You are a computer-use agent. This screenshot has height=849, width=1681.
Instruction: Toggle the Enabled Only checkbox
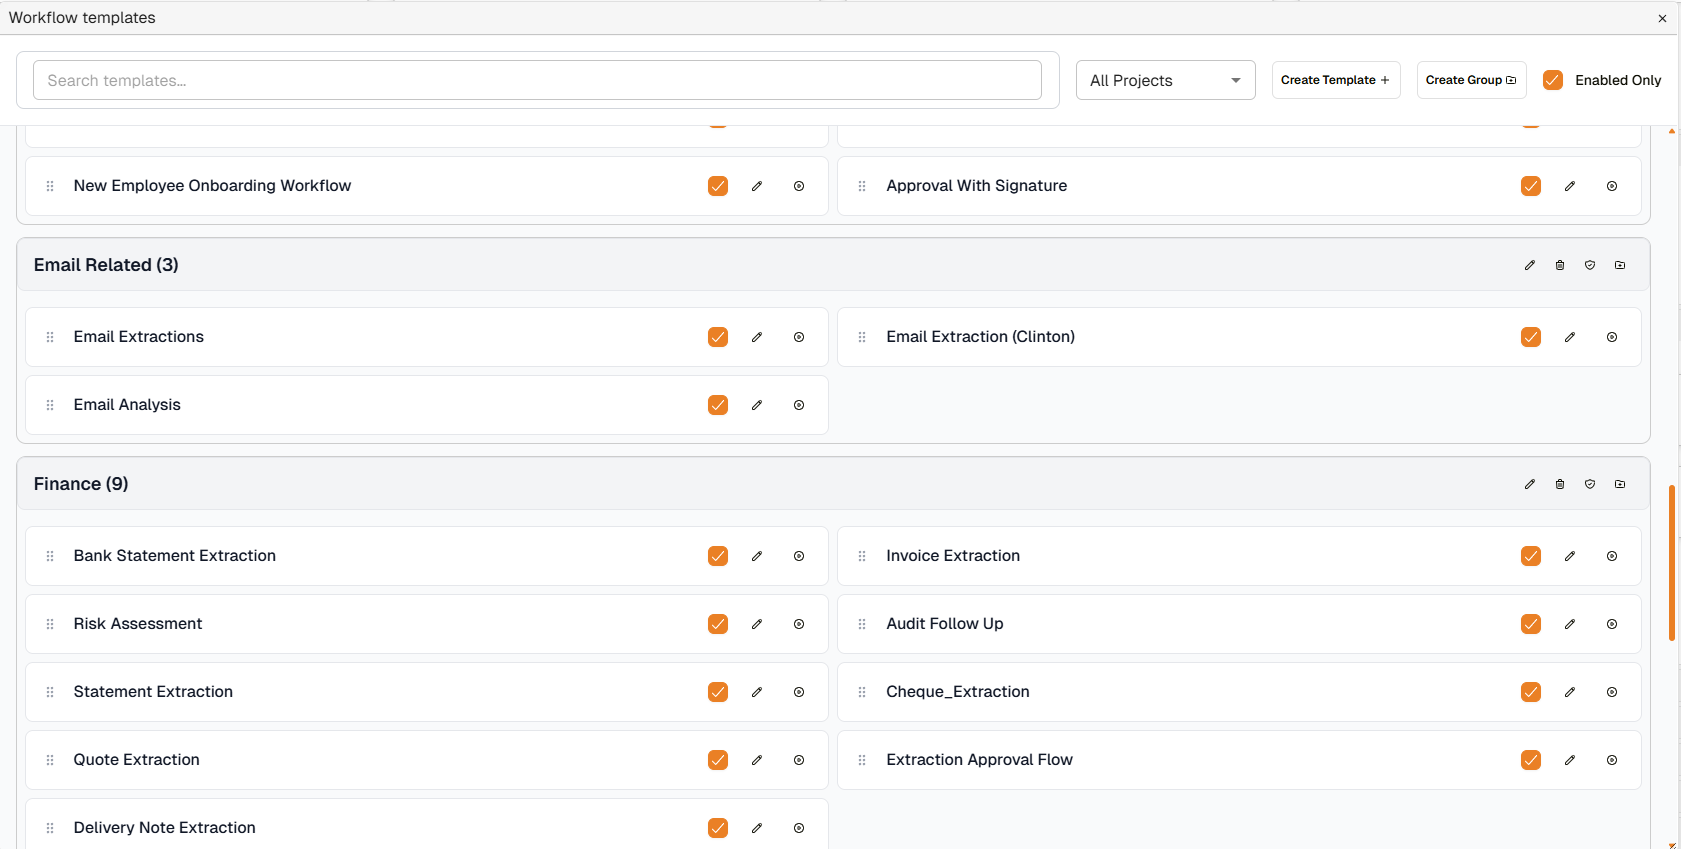point(1553,80)
